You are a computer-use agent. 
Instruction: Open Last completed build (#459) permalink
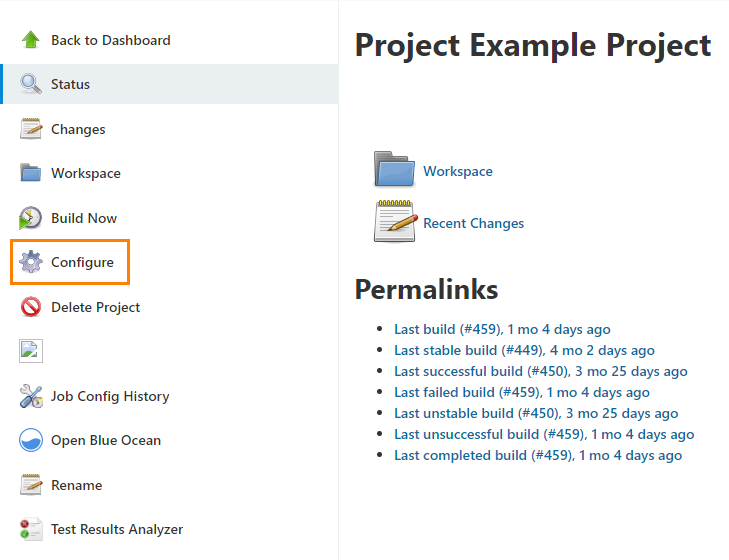(538, 455)
